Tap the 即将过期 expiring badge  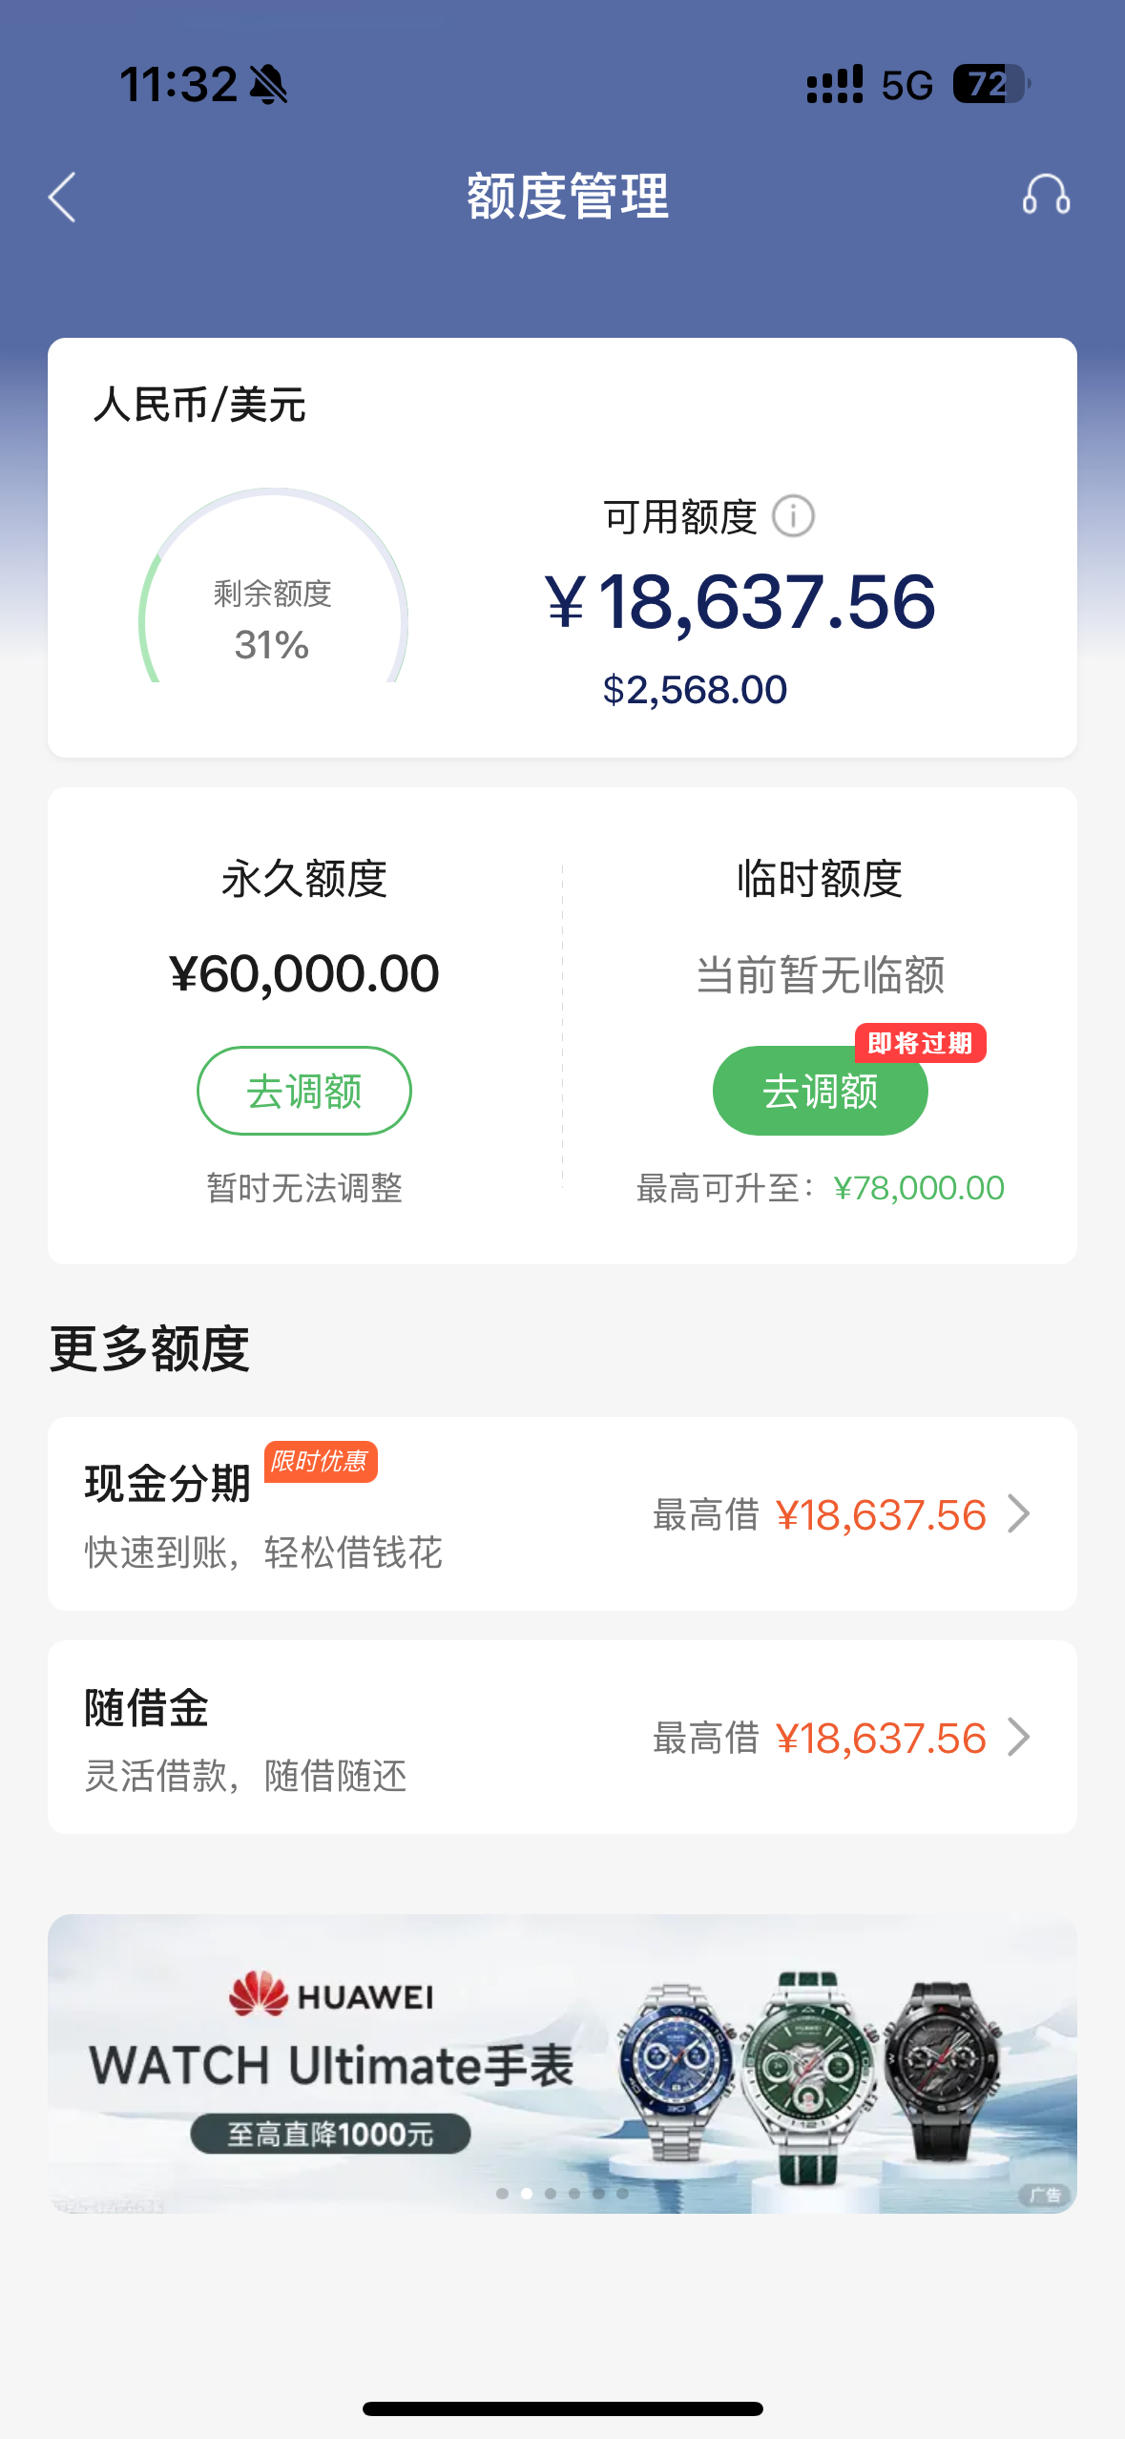point(920,1043)
